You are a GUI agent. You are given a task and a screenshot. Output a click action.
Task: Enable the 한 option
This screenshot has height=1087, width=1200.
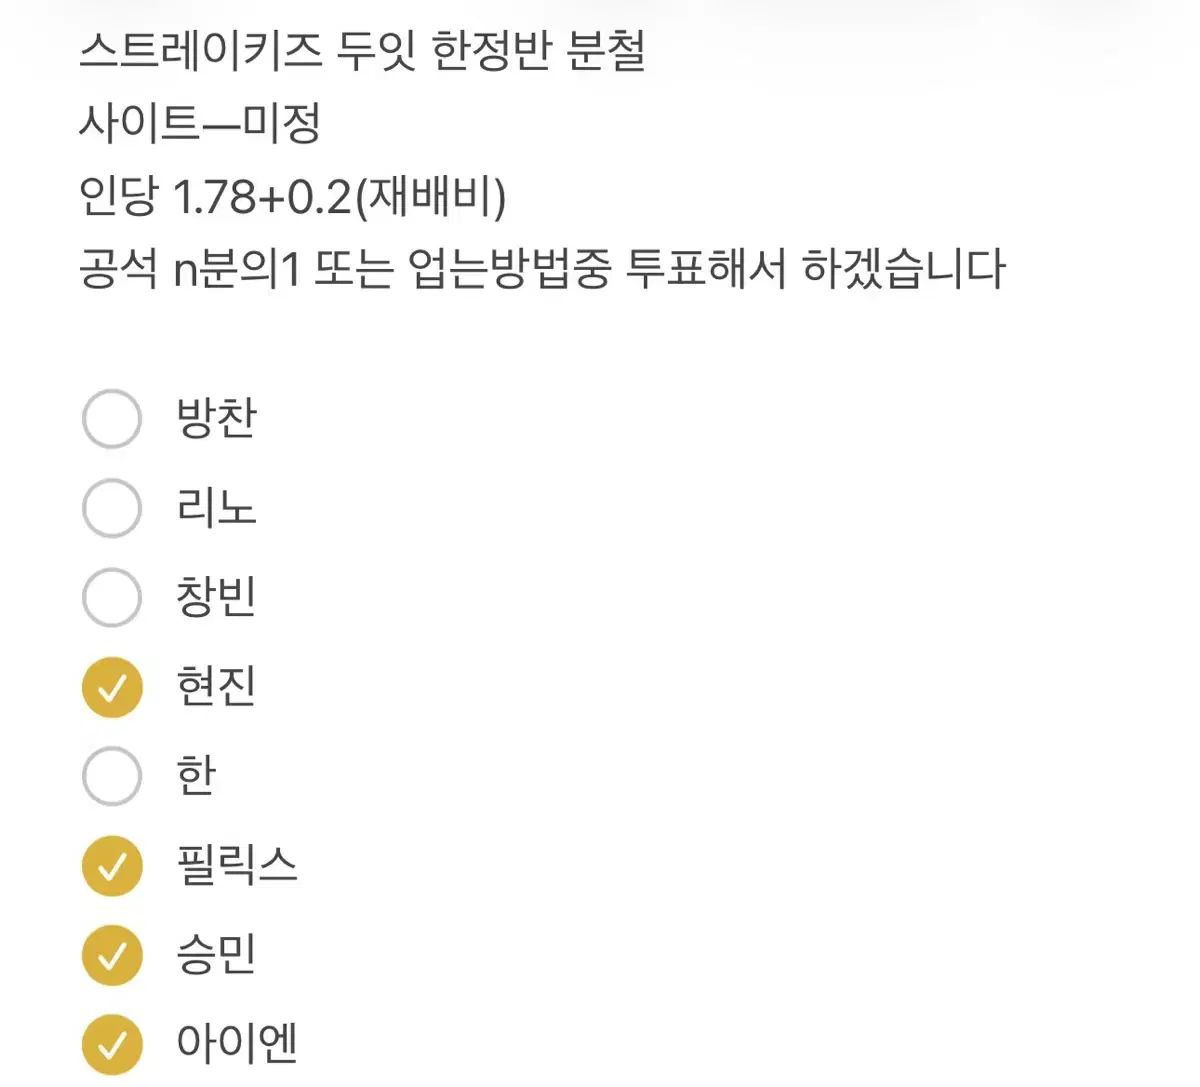112,775
